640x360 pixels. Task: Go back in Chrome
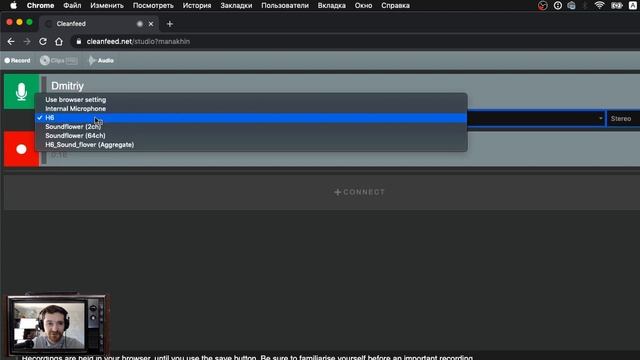tap(11, 42)
